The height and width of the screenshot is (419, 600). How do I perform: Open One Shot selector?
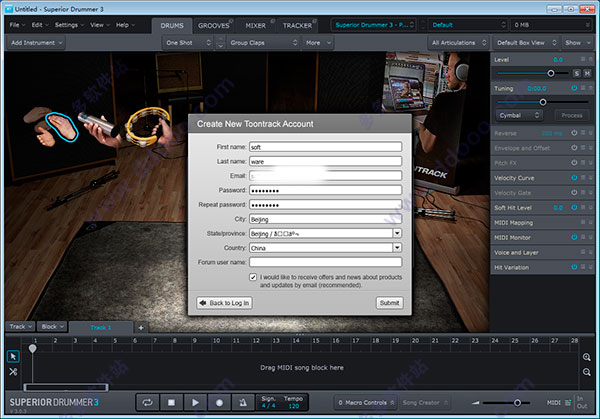pos(188,43)
